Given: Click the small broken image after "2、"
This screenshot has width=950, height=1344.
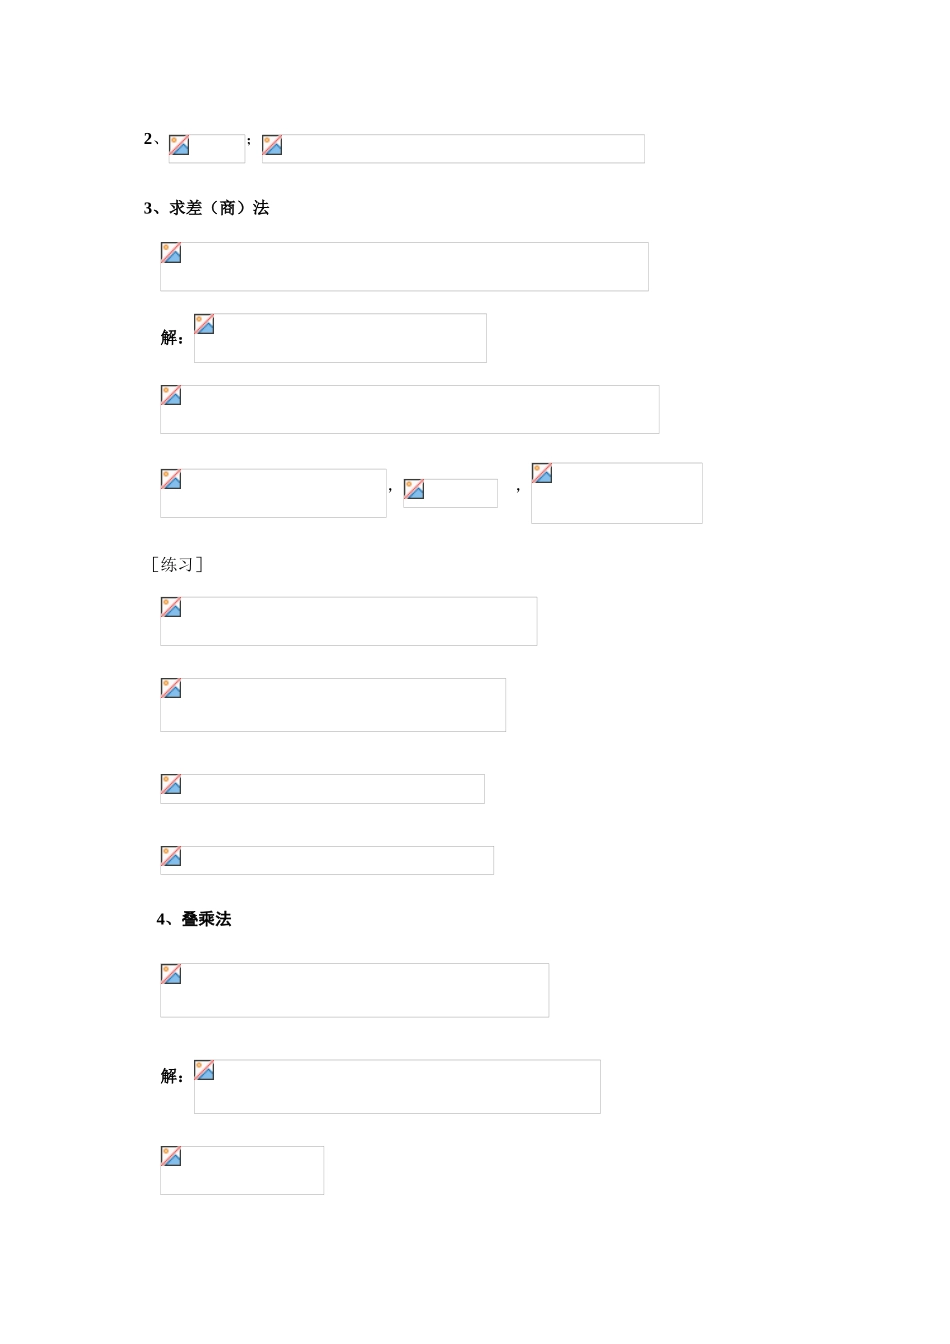Looking at the screenshot, I should 207,148.
